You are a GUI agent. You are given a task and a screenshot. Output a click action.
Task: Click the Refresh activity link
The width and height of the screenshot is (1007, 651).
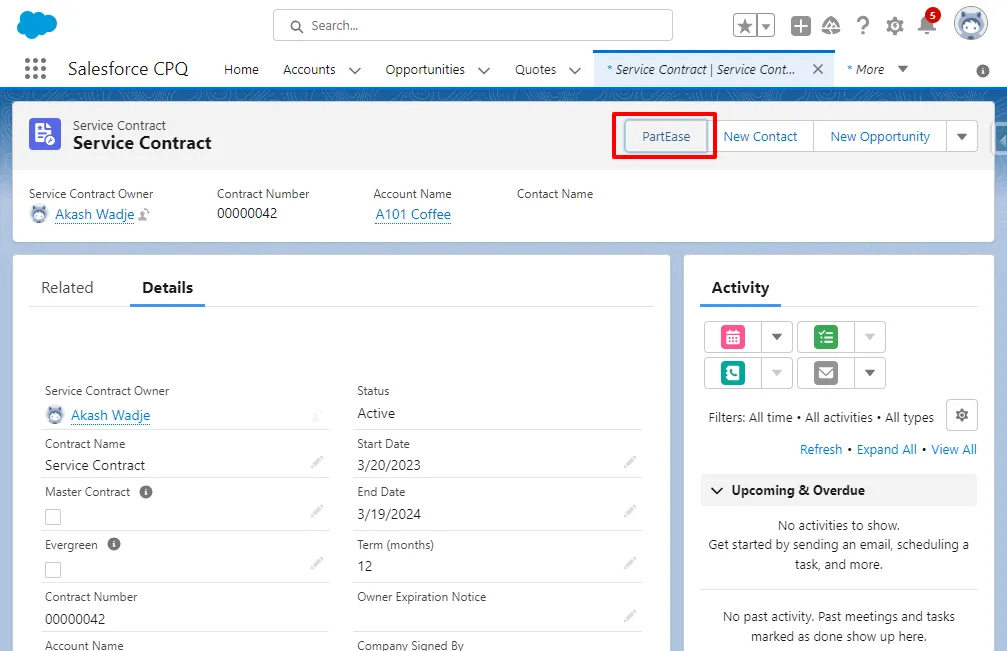coord(821,449)
